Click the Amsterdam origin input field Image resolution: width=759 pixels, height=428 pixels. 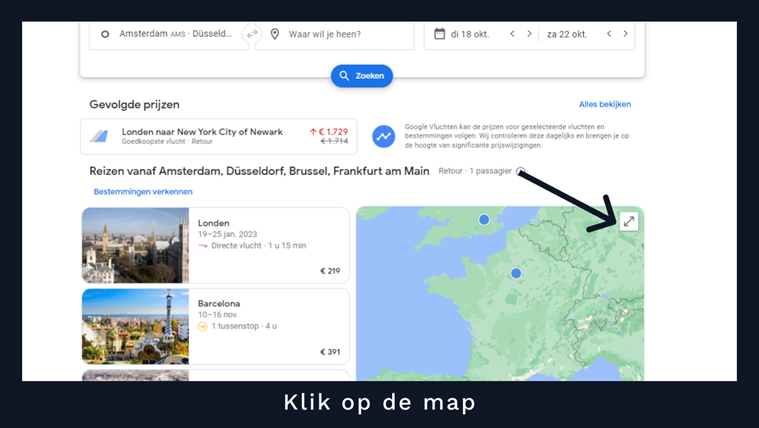click(175, 34)
